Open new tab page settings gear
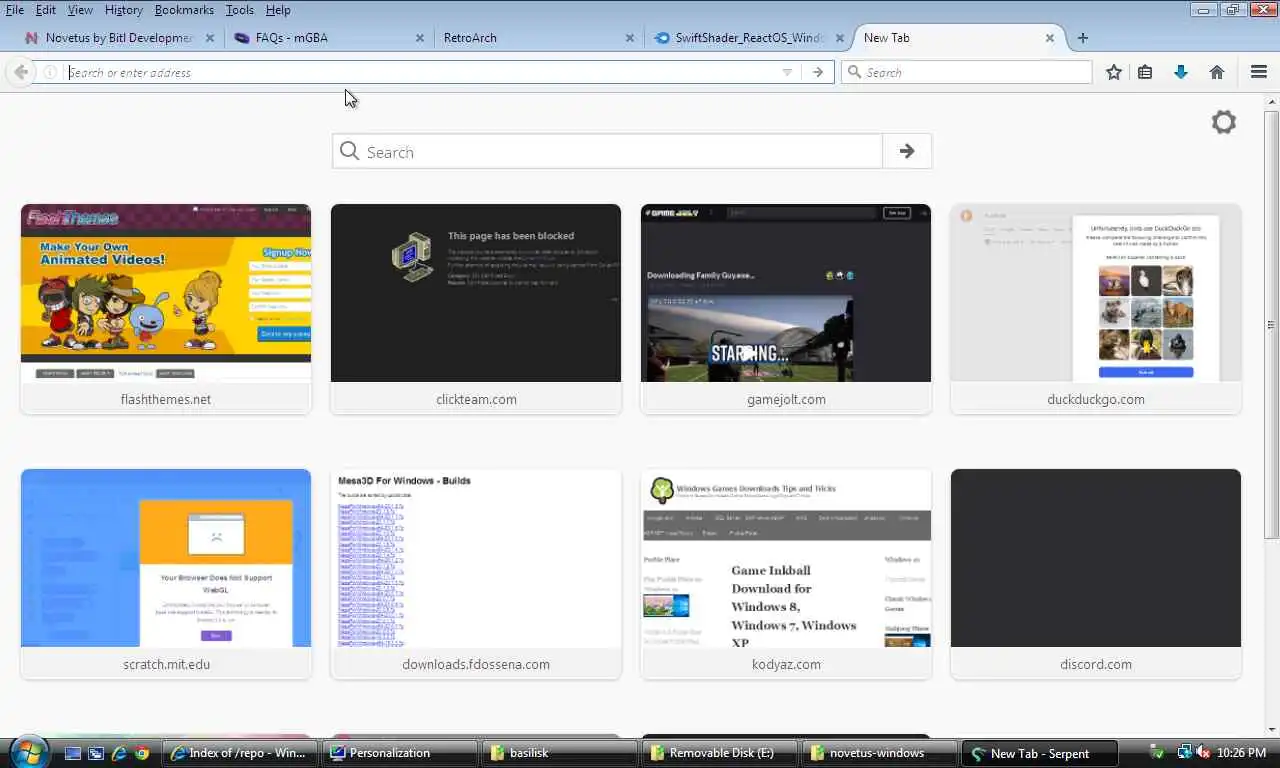This screenshot has height=768, width=1280. tap(1224, 122)
